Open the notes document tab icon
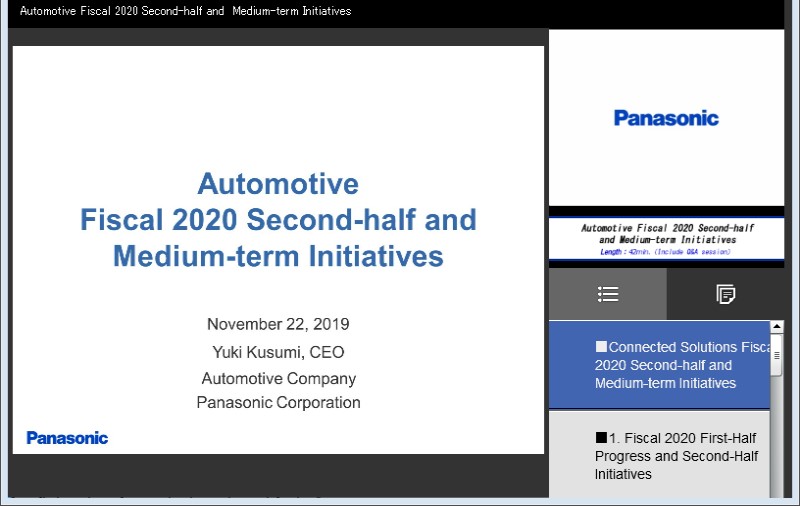This screenshot has height=506, width=800. tap(726, 294)
